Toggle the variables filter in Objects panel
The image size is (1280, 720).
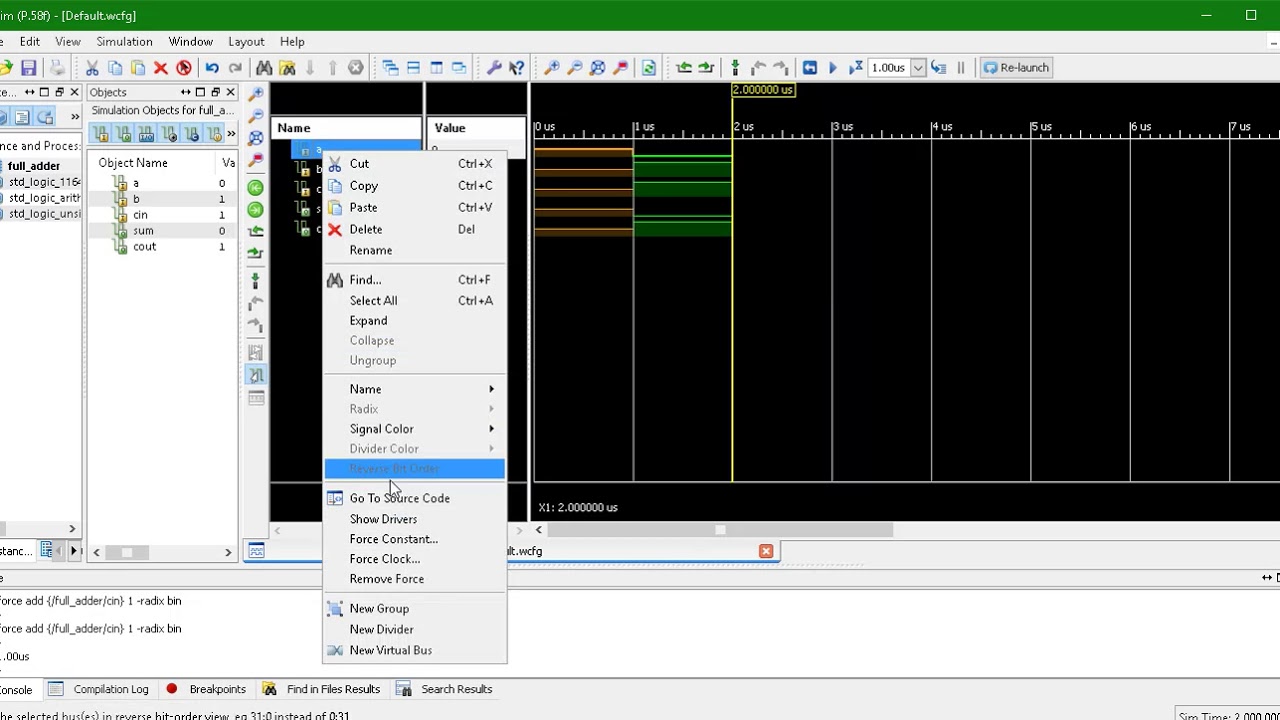[x=215, y=134]
